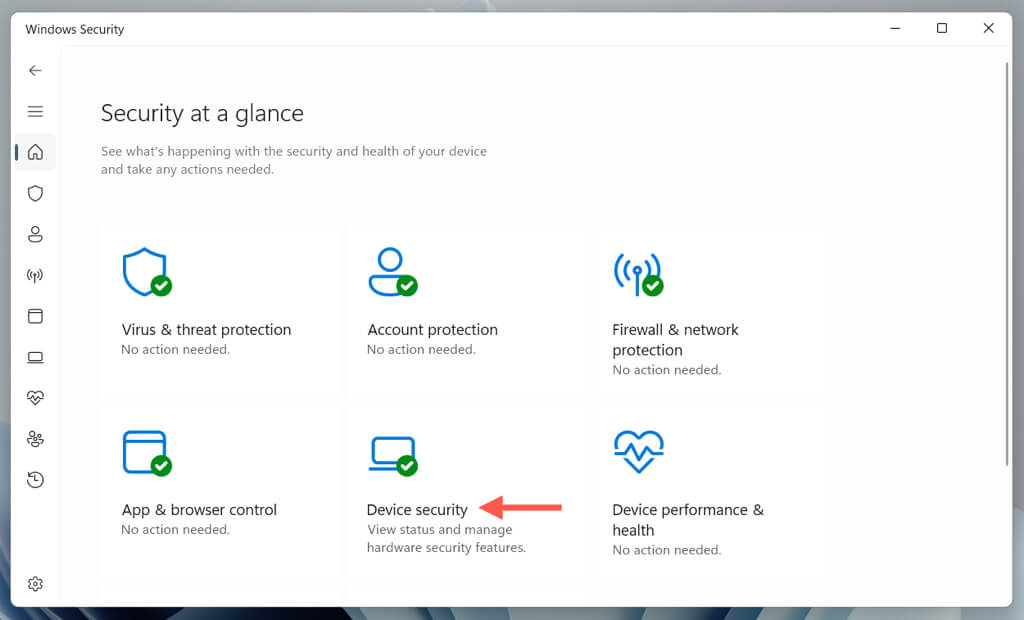Image resolution: width=1024 pixels, height=620 pixels.
Task: Open Protection history sidebar icon
Action: coord(35,480)
